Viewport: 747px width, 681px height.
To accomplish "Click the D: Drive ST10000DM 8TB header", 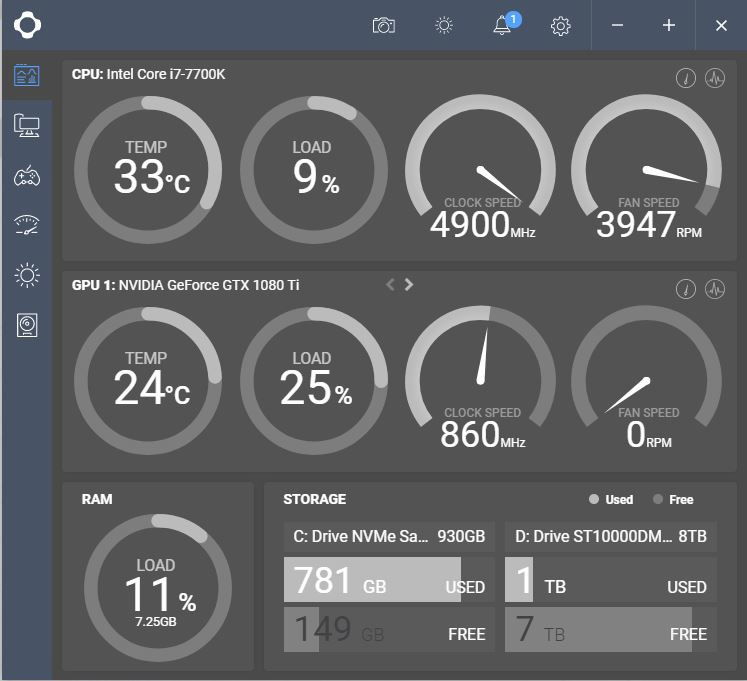I will pyautogui.click(x=611, y=537).
